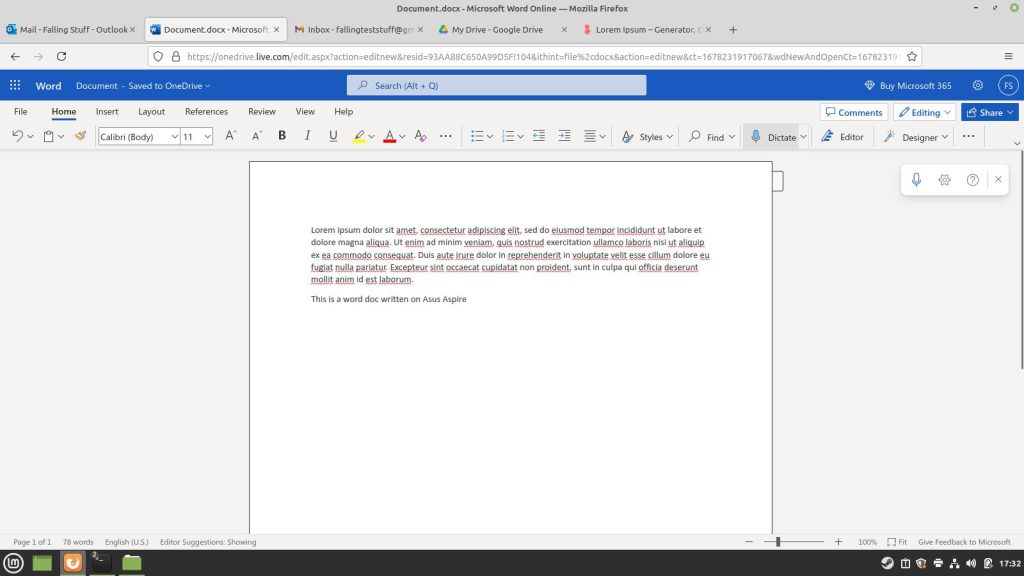Click the Share button
Screen dimensions: 1024x576
(x=986, y=112)
